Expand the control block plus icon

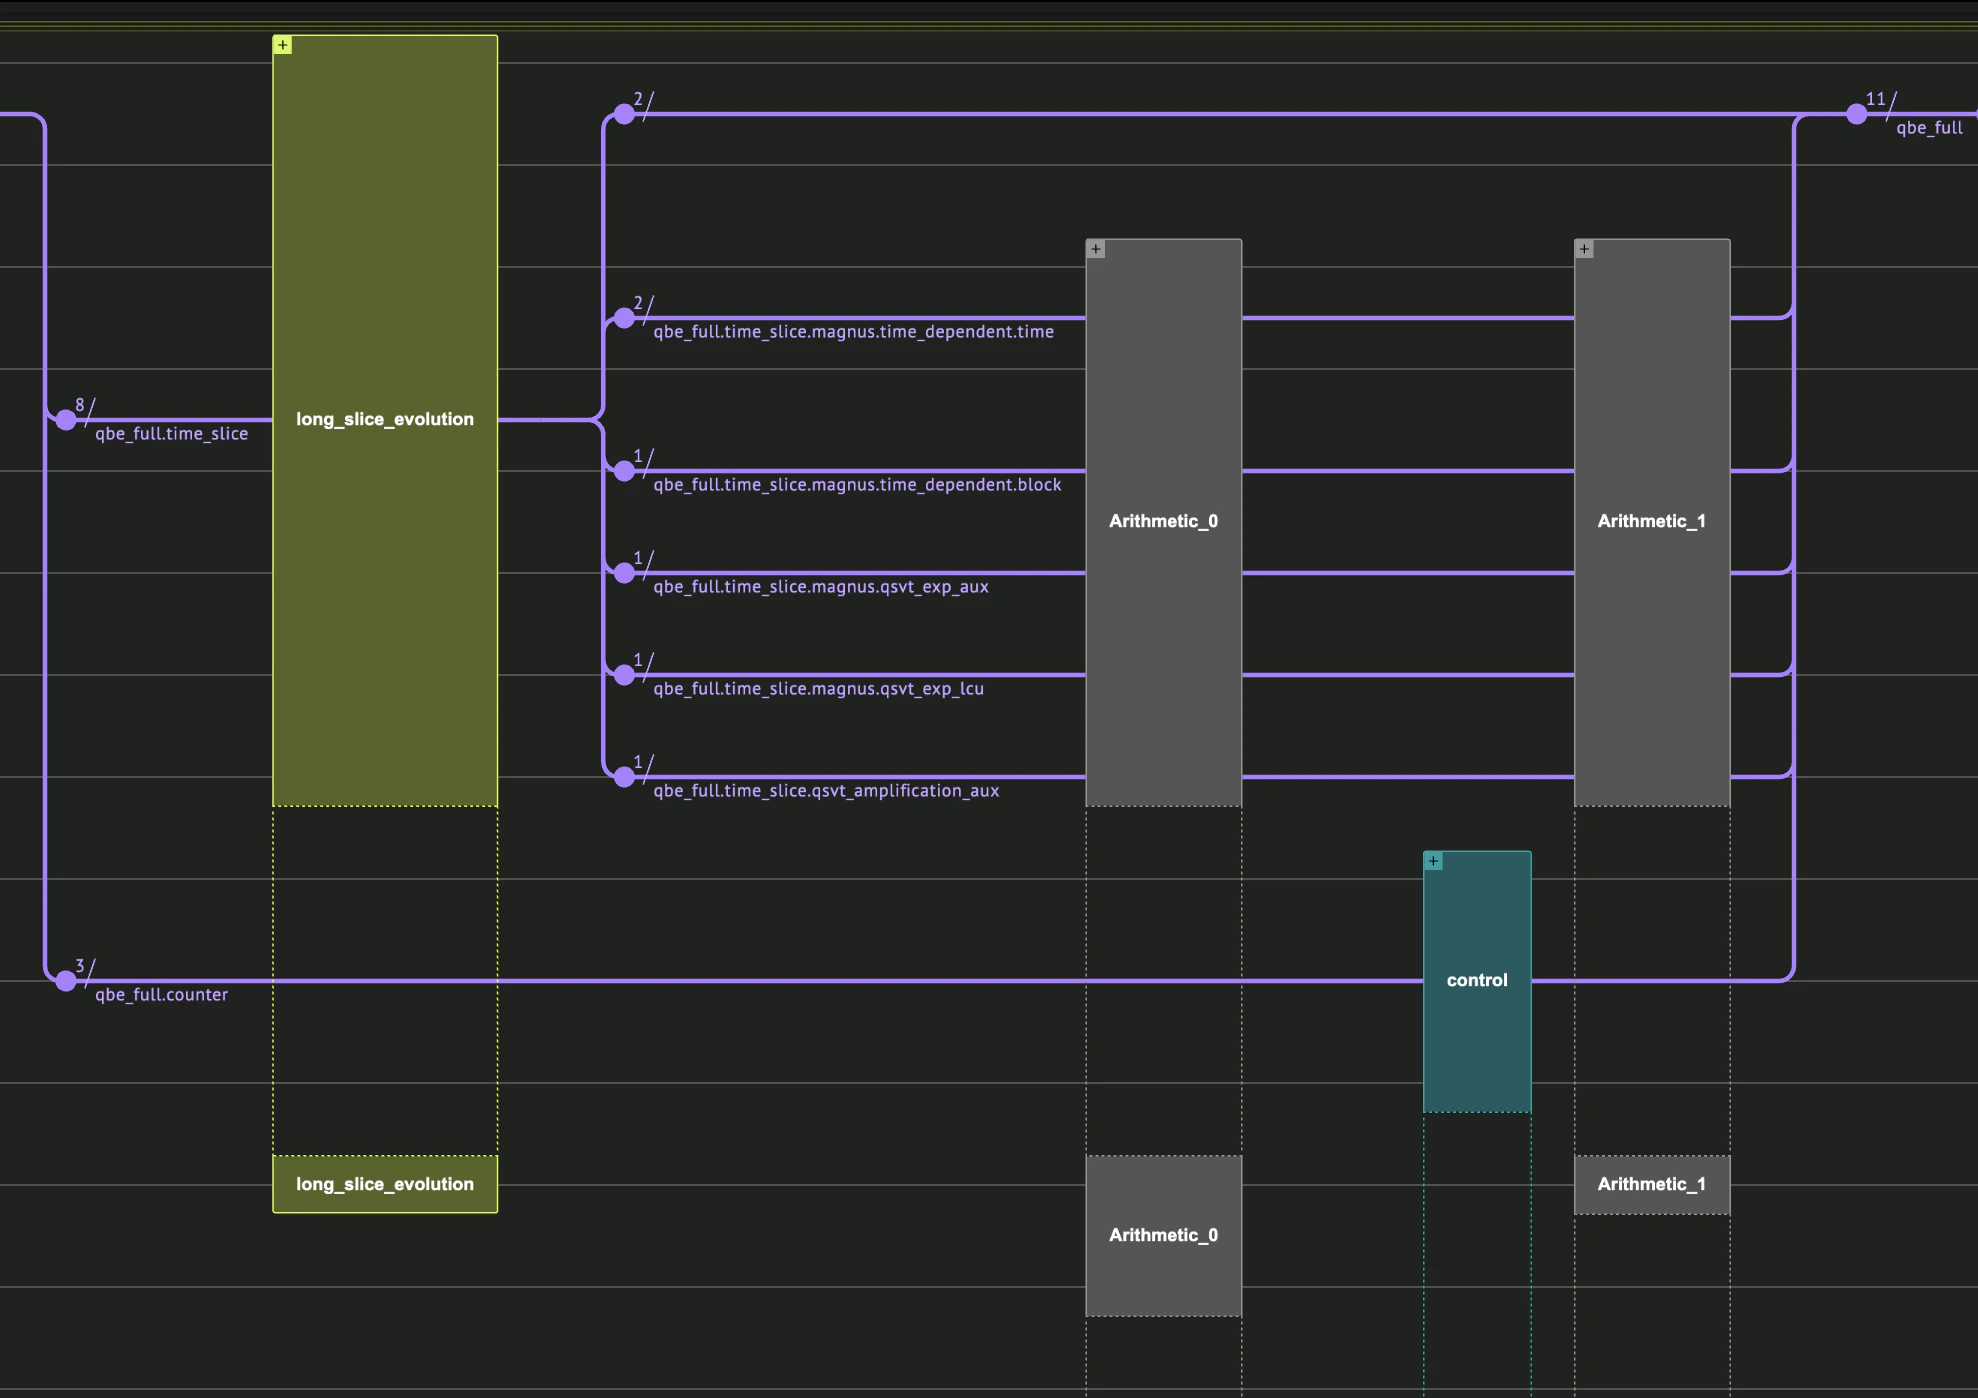[1433, 861]
